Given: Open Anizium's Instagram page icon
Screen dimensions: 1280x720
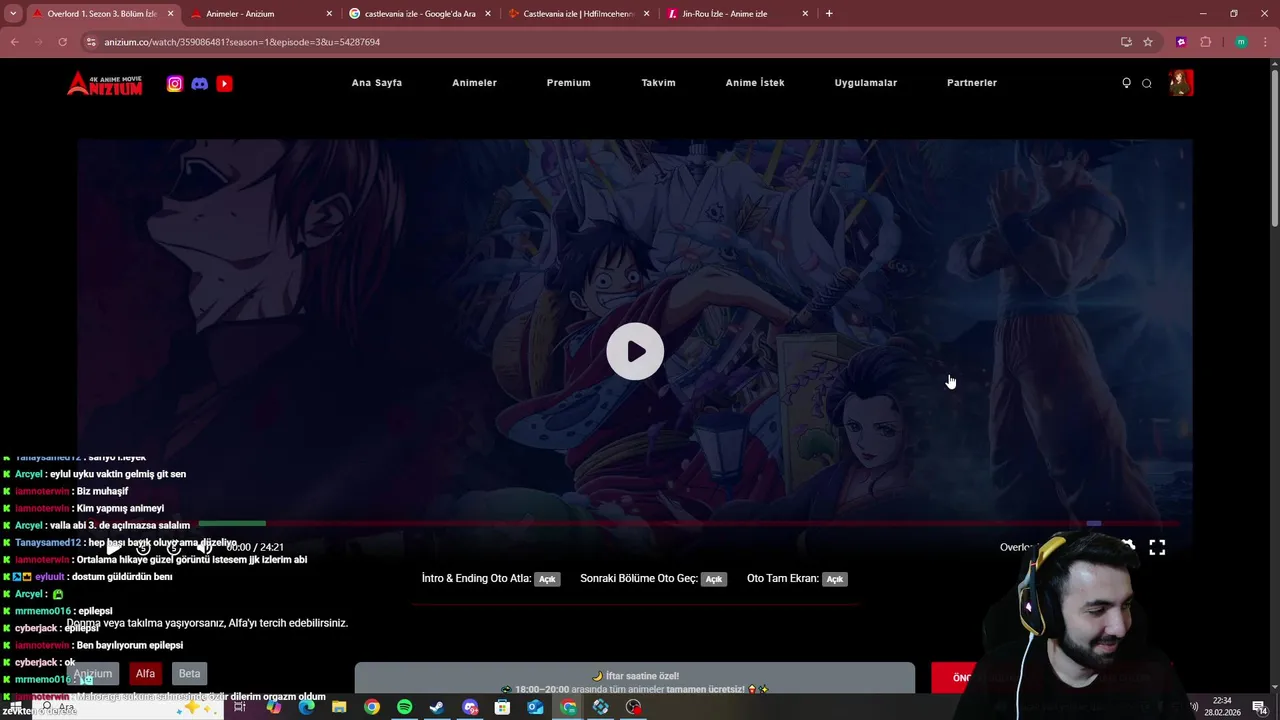Looking at the screenshot, I should click(175, 84).
